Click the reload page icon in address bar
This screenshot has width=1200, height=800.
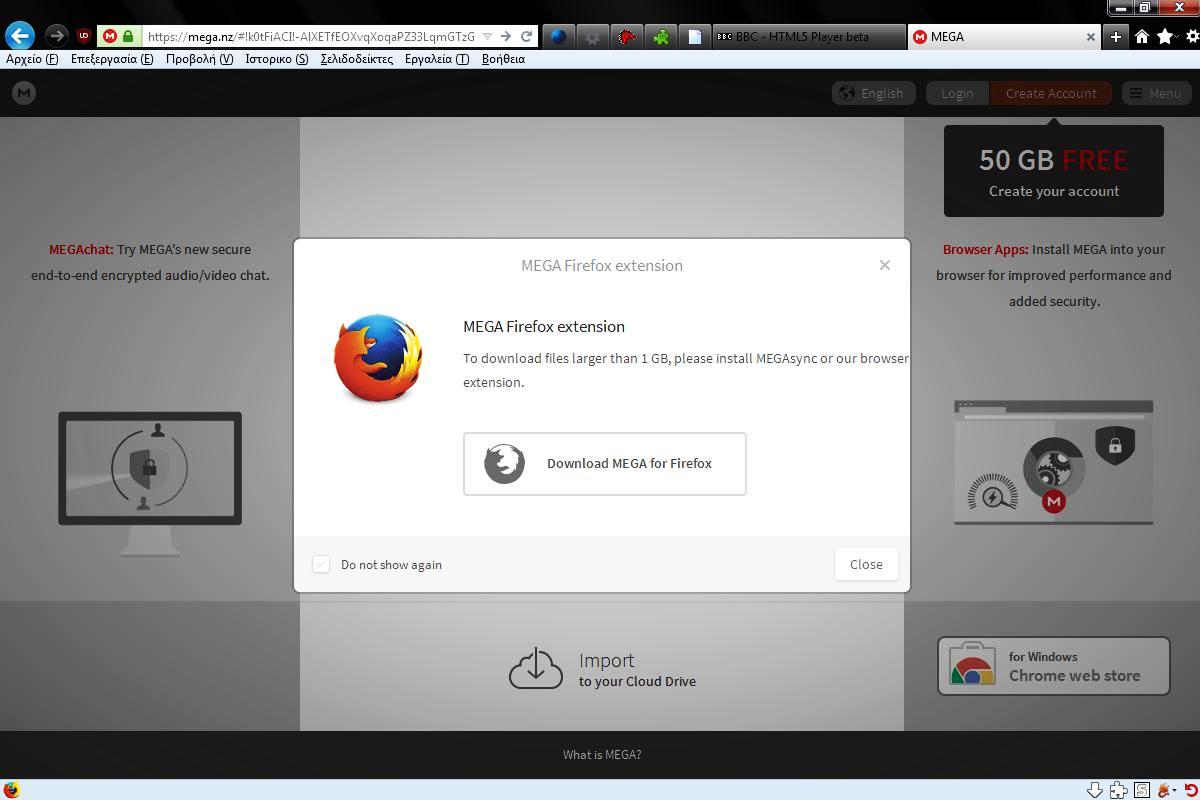tap(526, 36)
